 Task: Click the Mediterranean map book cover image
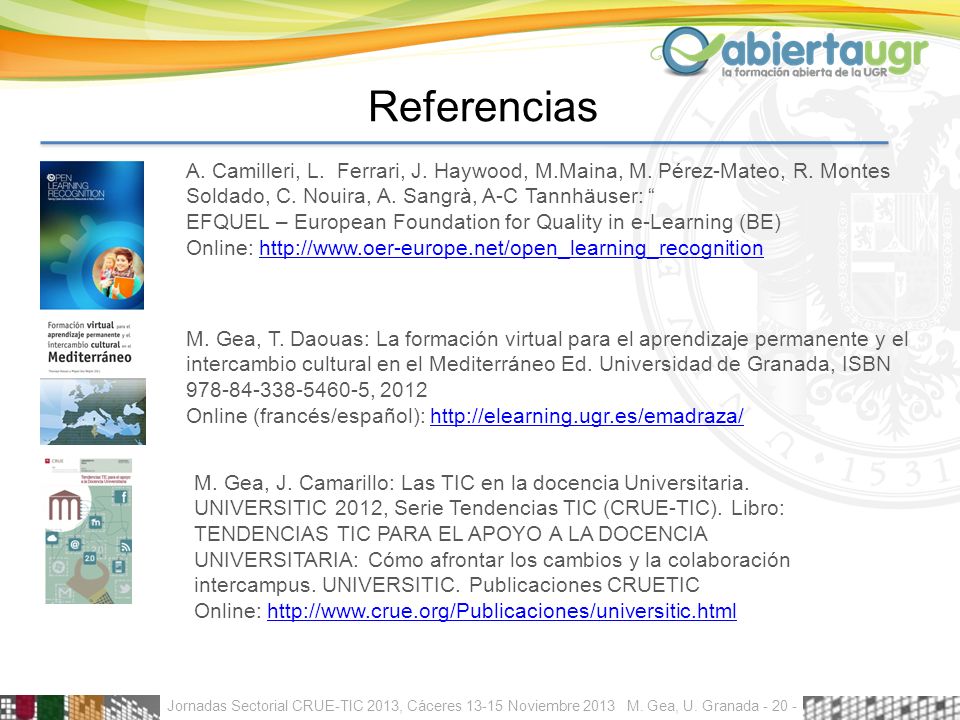93,411
